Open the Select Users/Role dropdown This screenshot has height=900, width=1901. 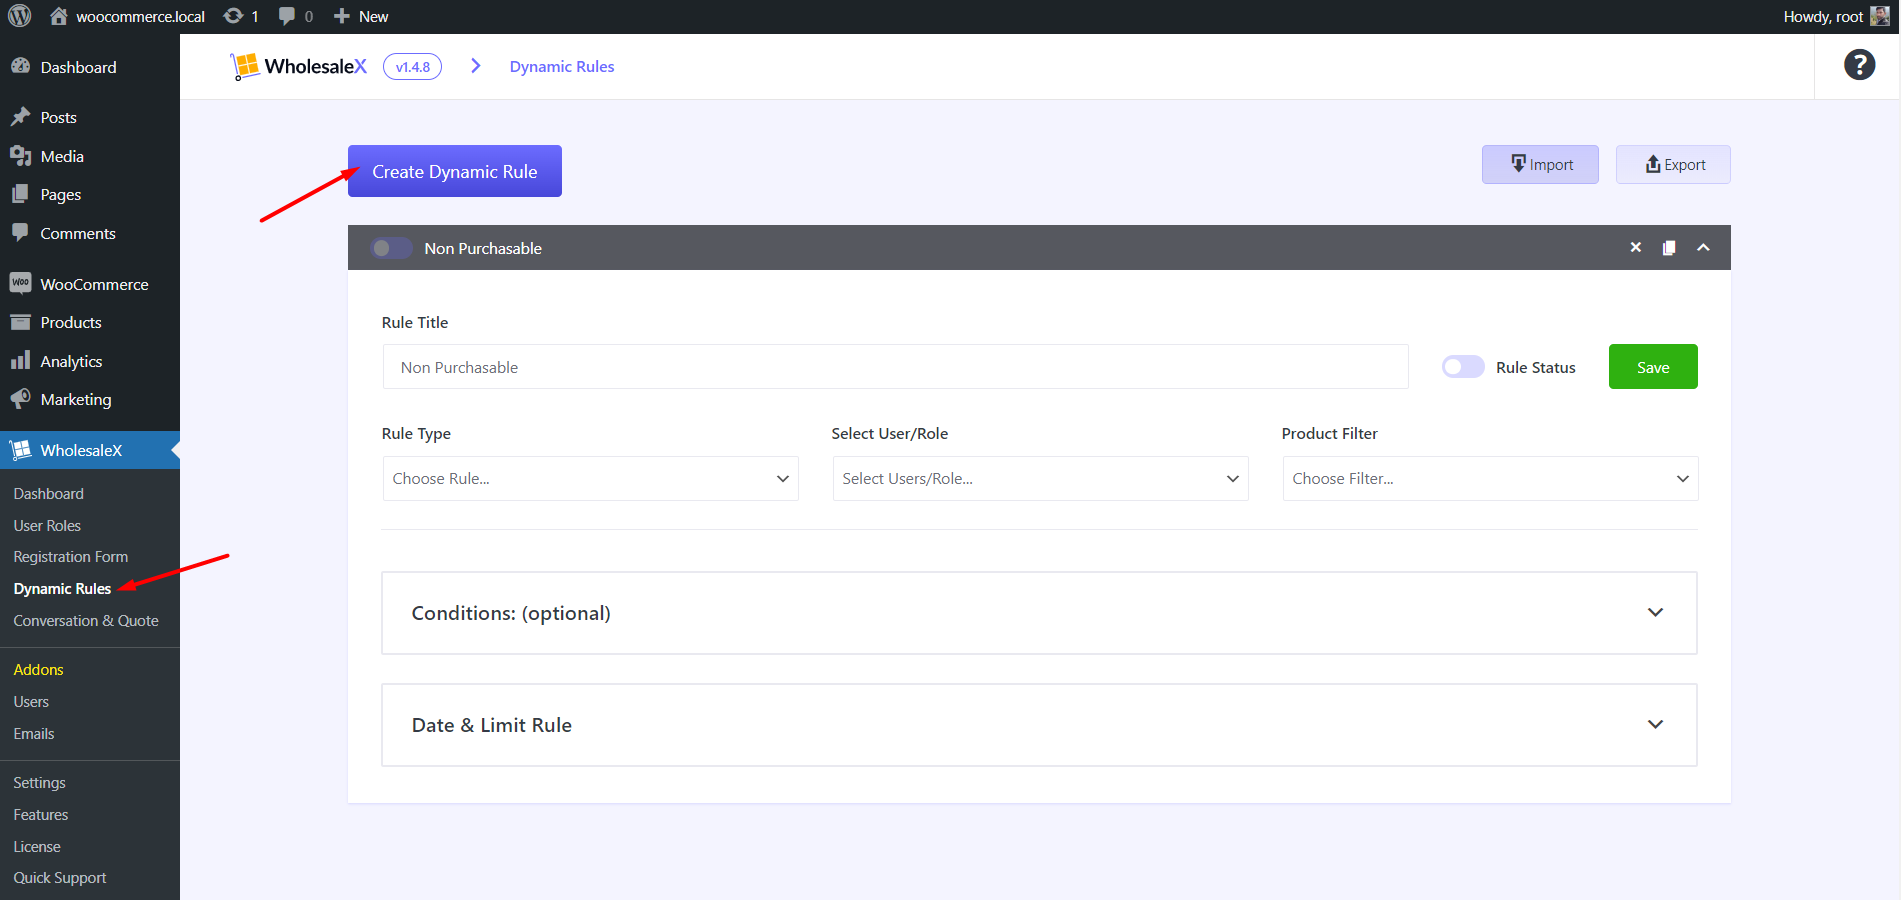pos(1040,478)
